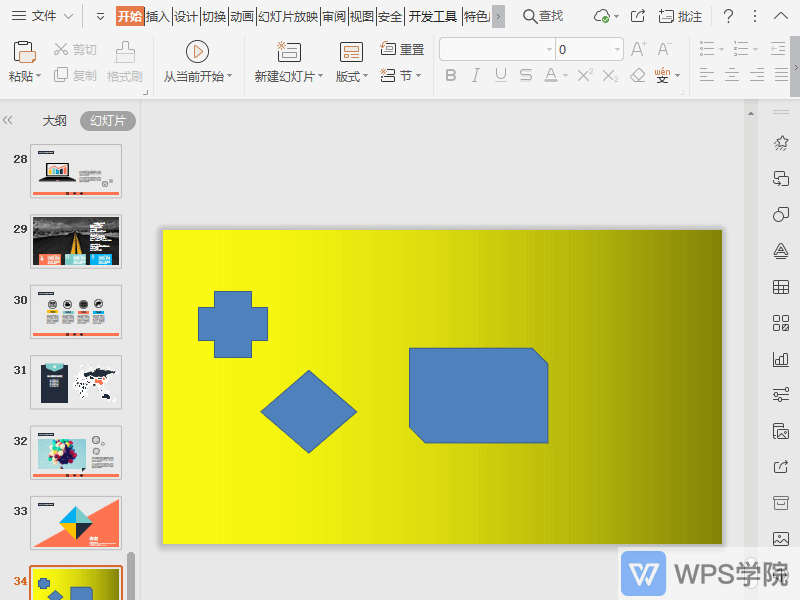
Task: Select slide 31 thumbnail with world map
Action: (x=76, y=382)
